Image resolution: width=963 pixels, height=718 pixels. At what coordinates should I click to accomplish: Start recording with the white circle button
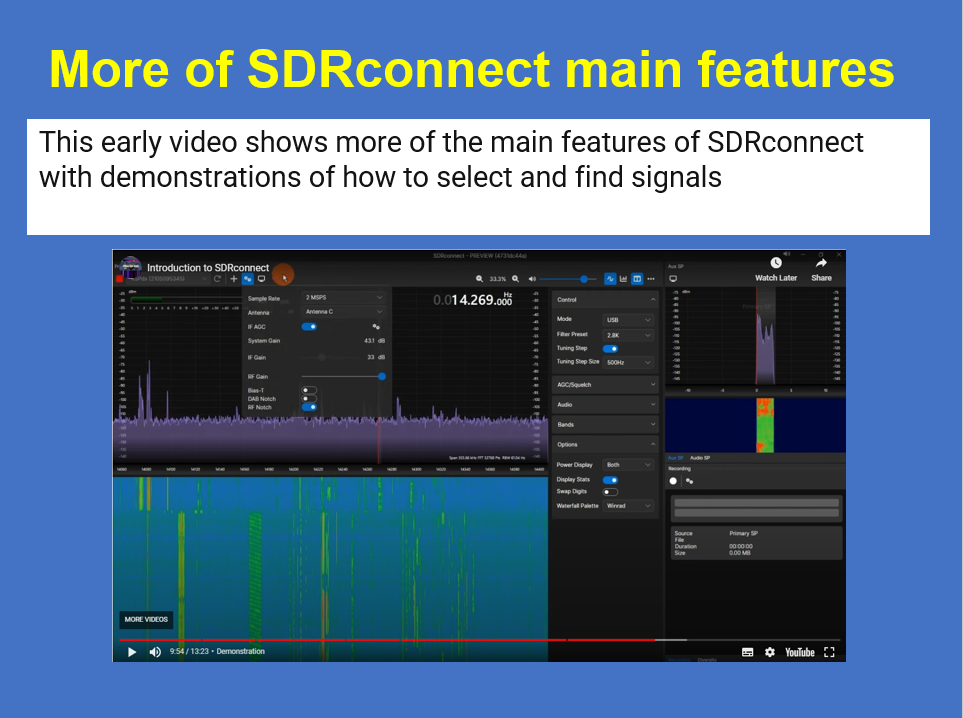coord(673,481)
